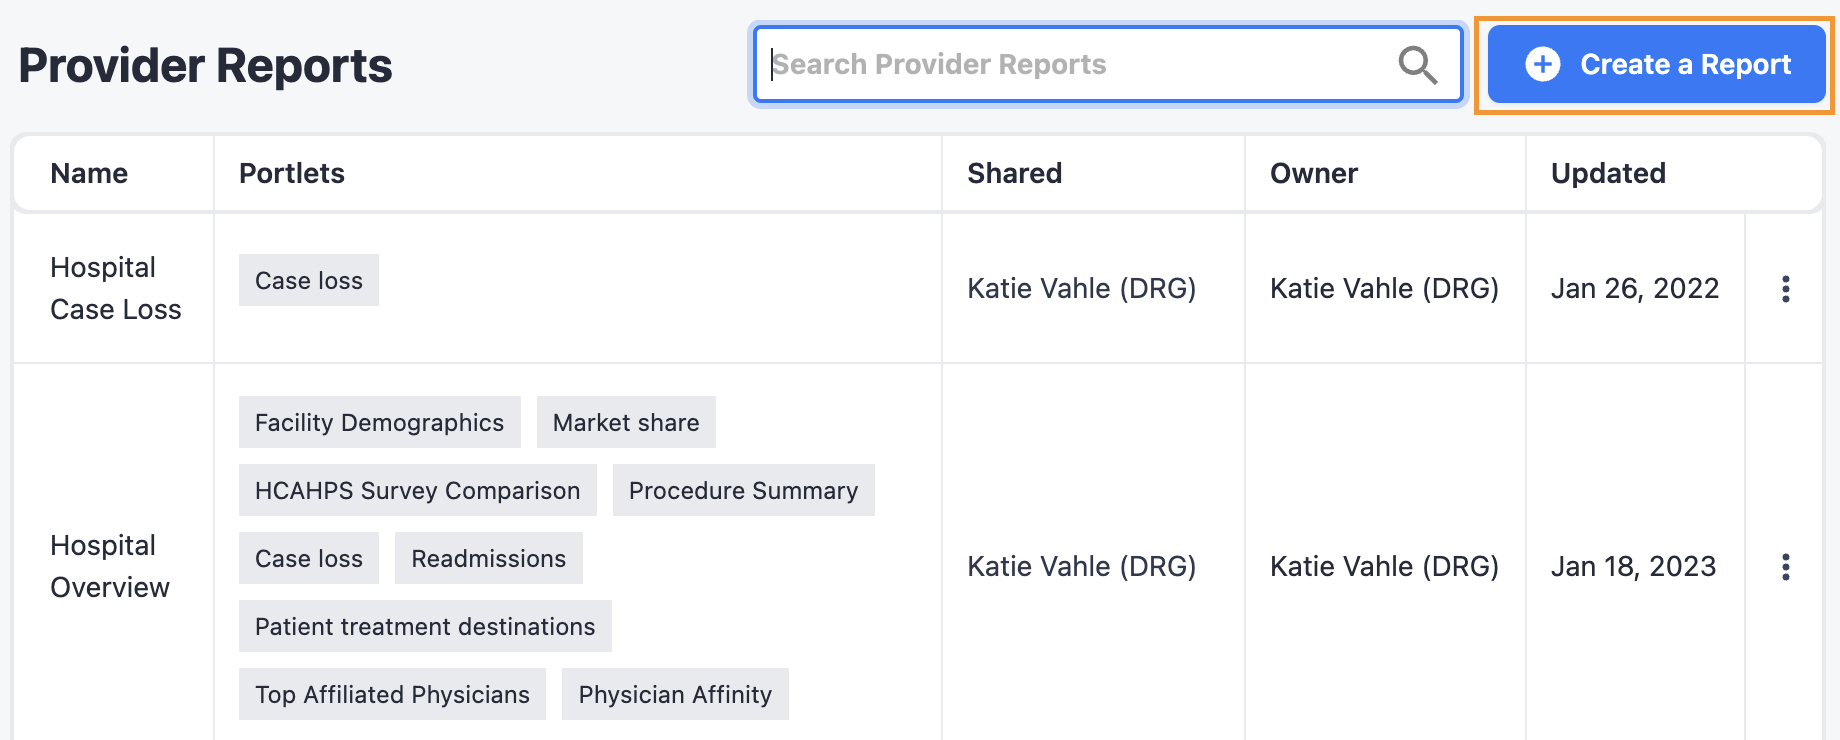Screen dimensions: 1840x740
Task: Click the Updated column header
Action: pyautogui.click(x=1608, y=173)
